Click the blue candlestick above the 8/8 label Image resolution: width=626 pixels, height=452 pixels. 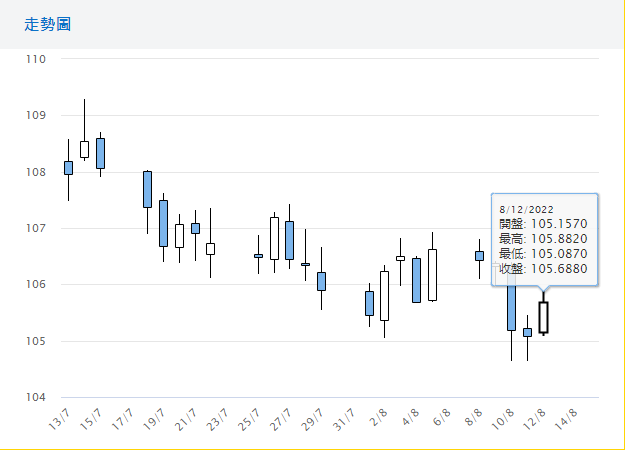479,256
